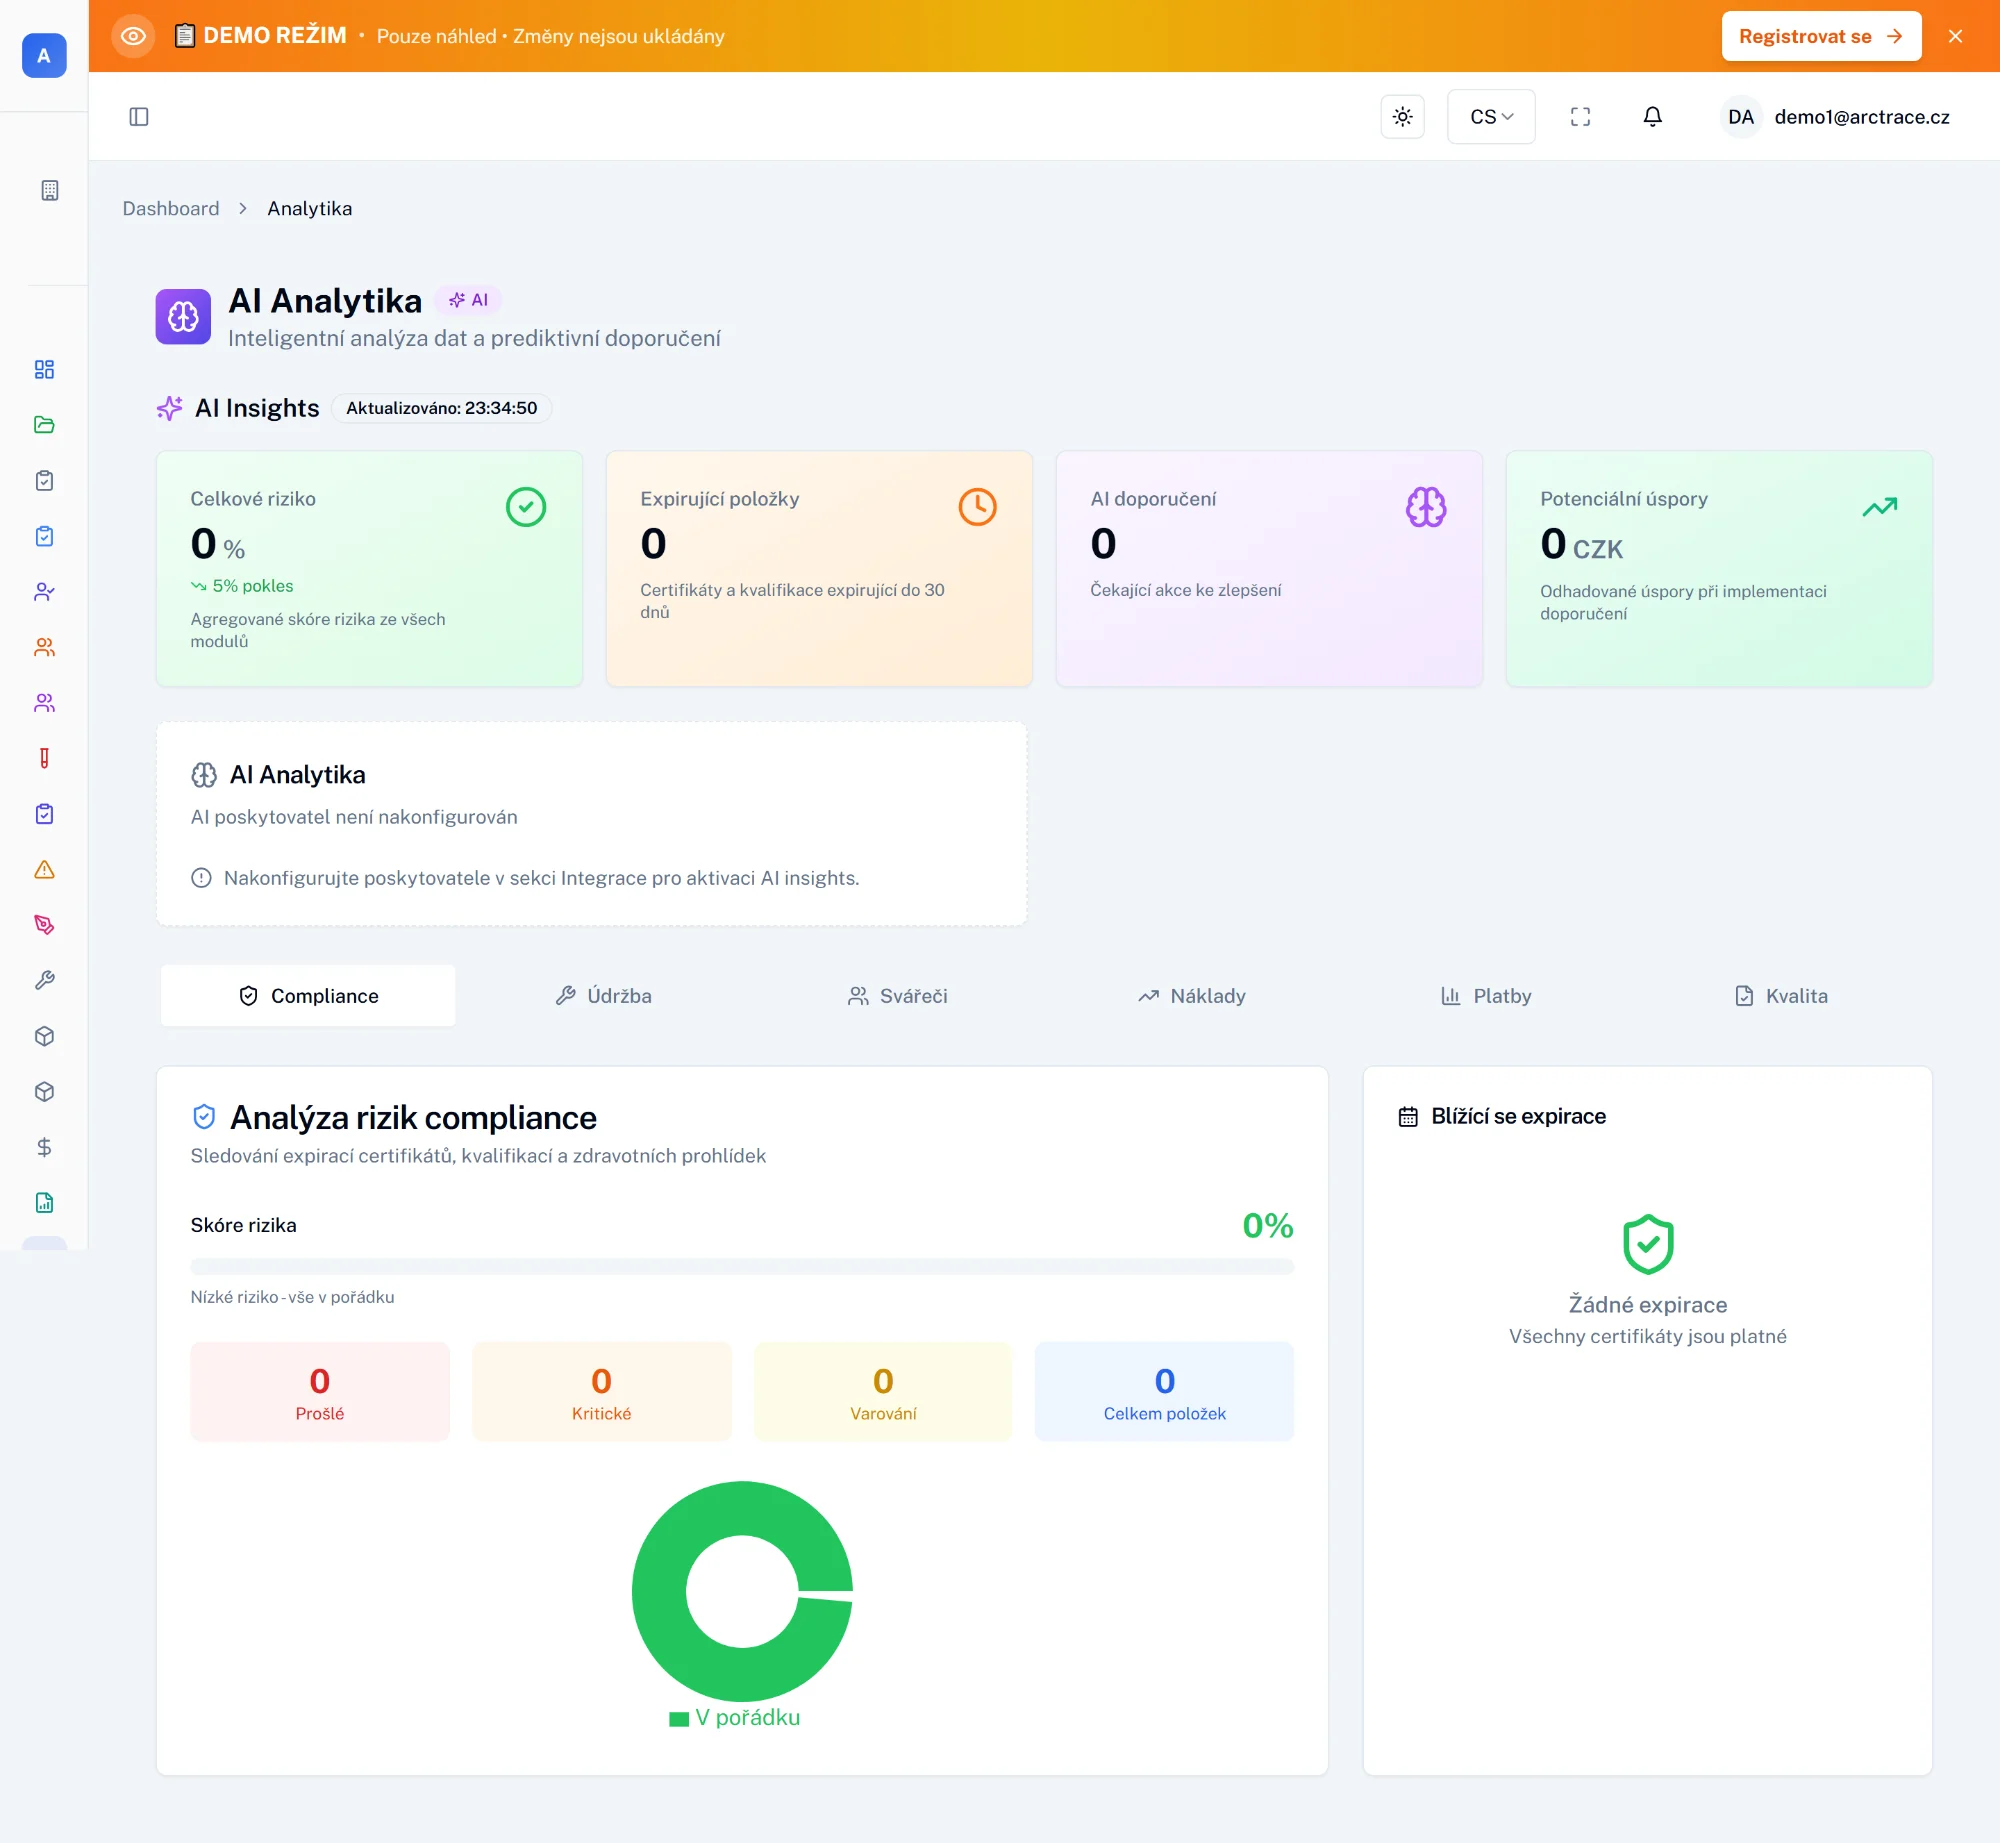
Task: Open the Dashboard grid icon in sidebar
Action: [44, 369]
